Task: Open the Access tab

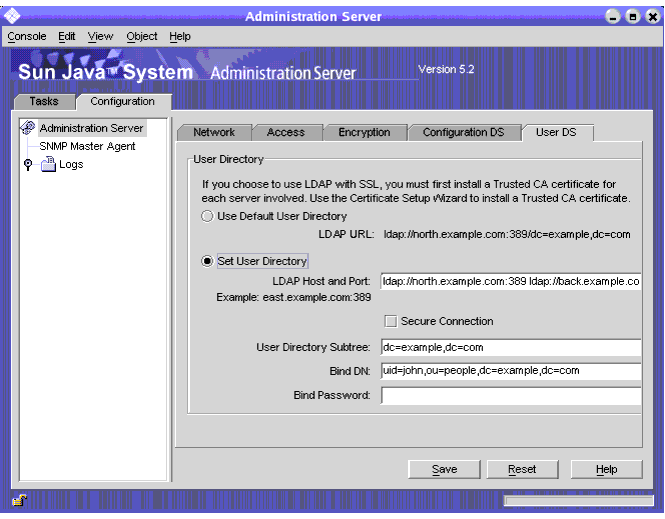Action: pyautogui.click(x=286, y=132)
